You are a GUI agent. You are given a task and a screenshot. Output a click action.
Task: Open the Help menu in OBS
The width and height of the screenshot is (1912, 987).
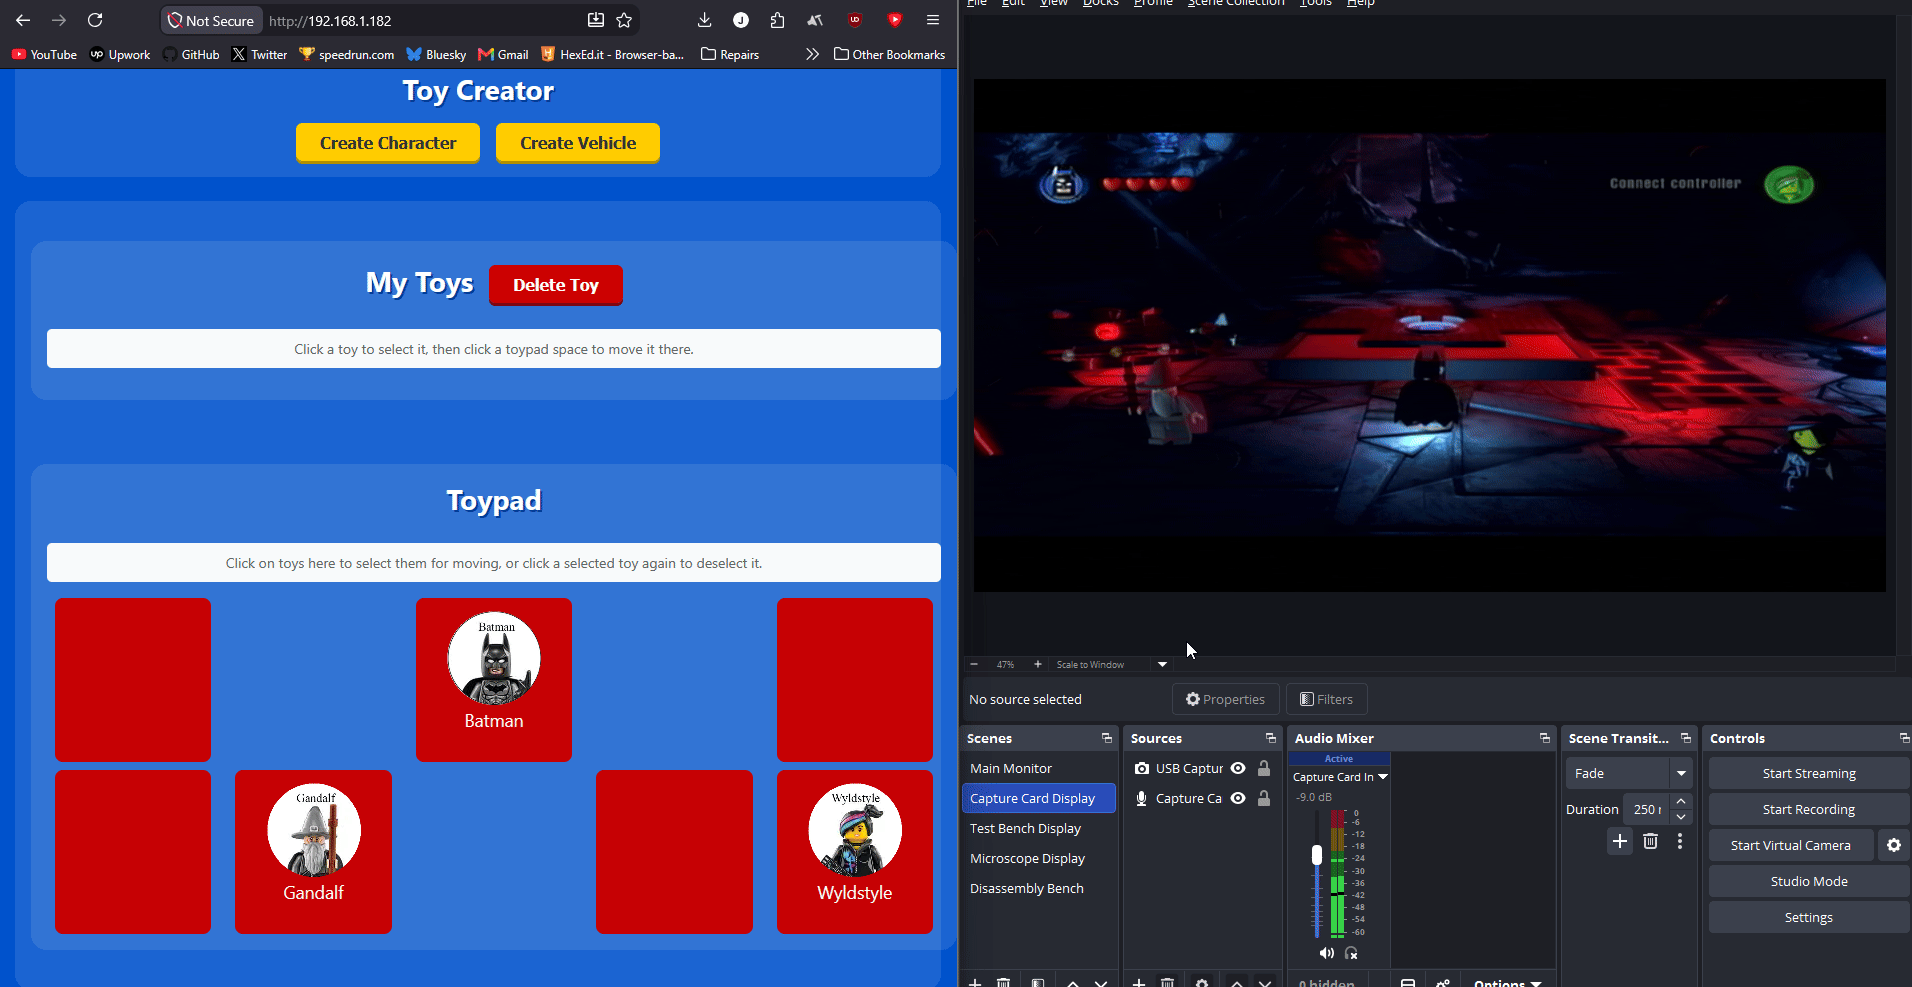coord(1360,3)
